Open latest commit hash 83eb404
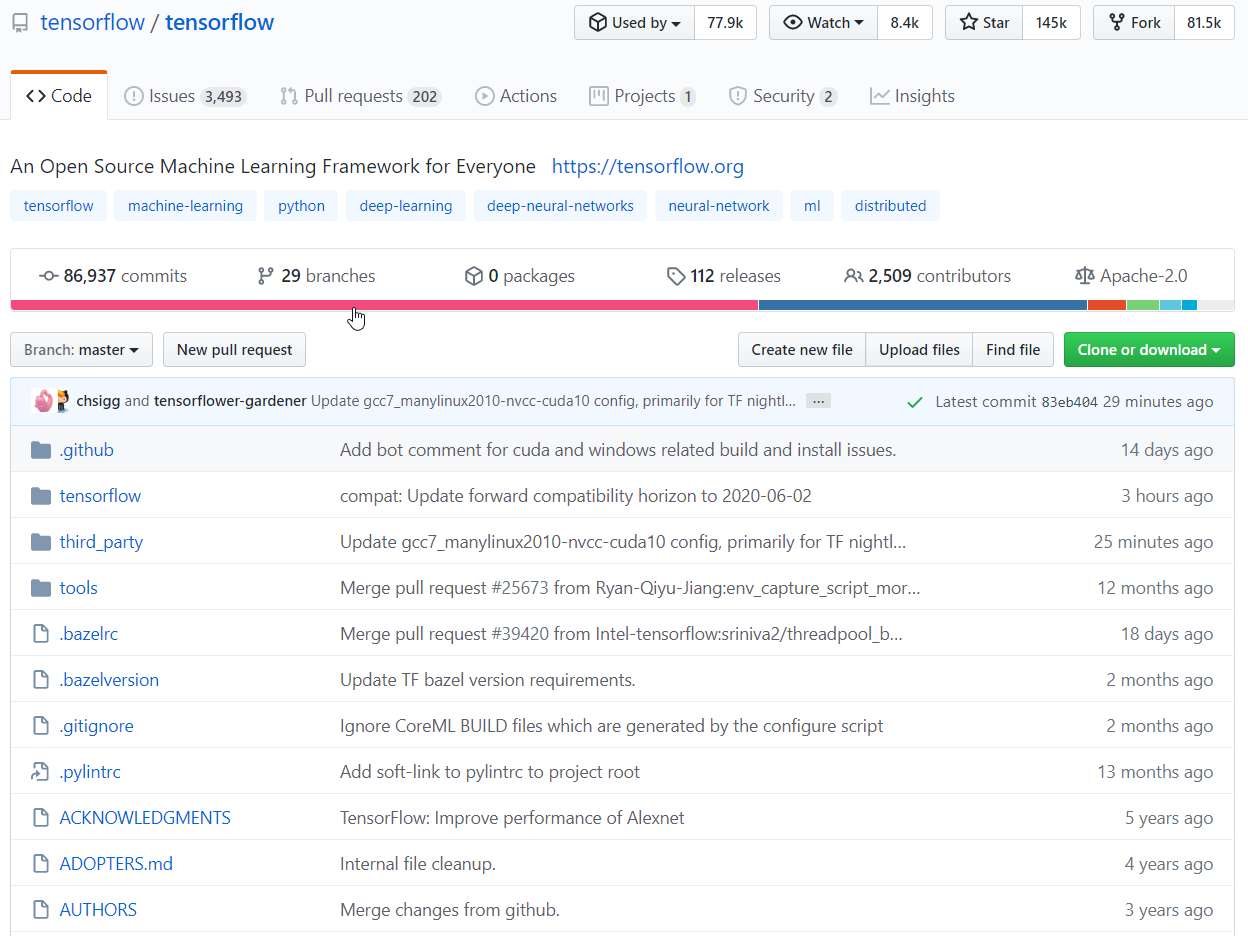The image size is (1248, 936). pyautogui.click(x=1069, y=402)
